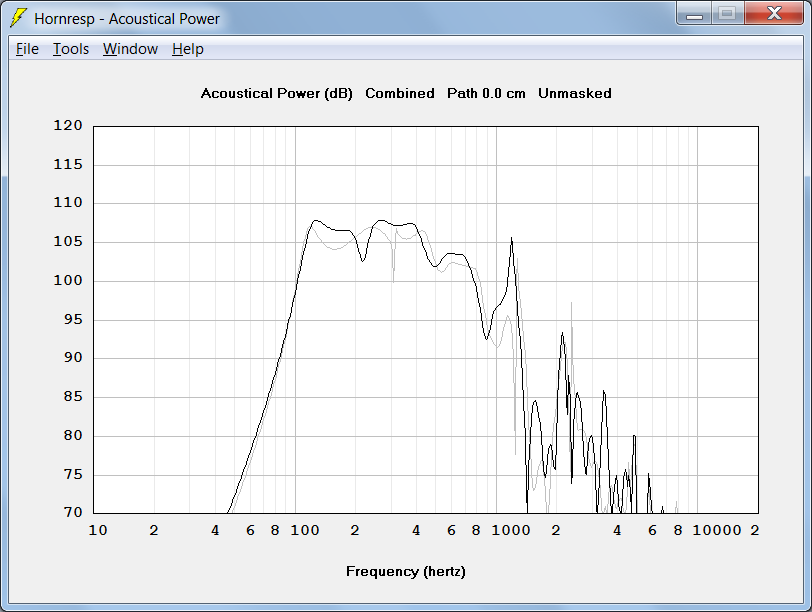Image resolution: width=812 pixels, height=612 pixels.
Task: Click the disabled maximize button
Action: coord(728,14)
